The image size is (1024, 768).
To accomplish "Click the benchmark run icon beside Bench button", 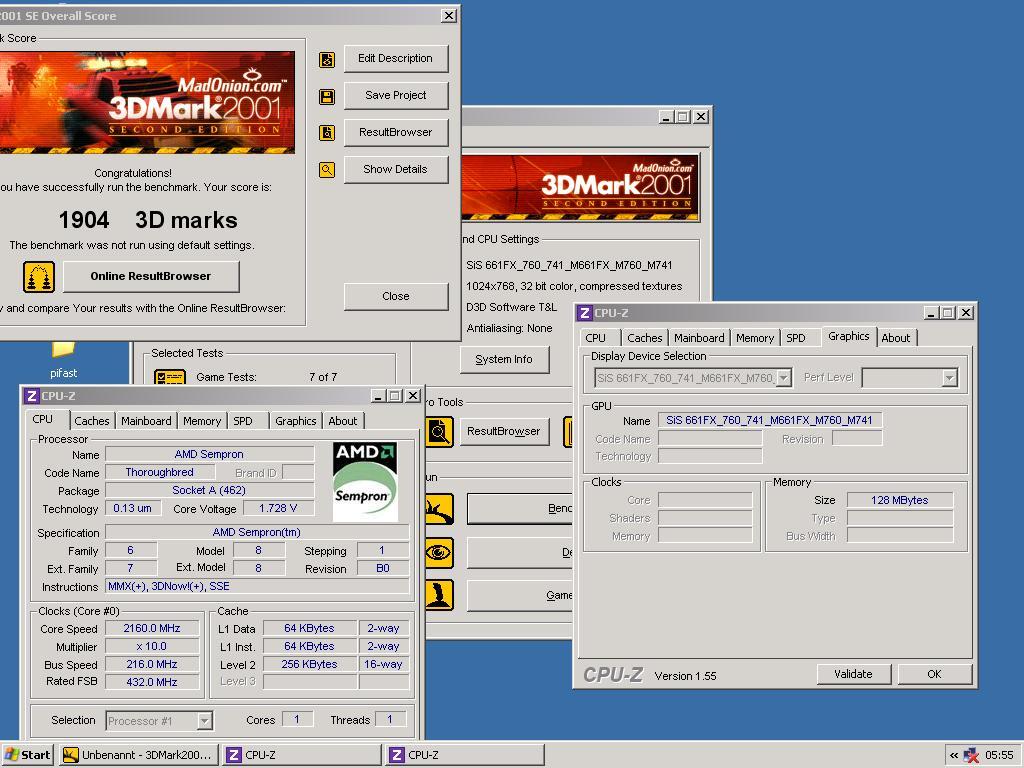I will [x=439, y=509].
